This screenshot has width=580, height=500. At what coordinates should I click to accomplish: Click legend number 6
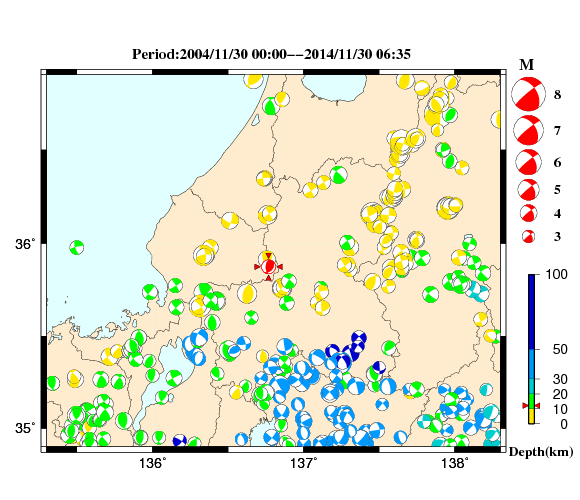coord(557,162)
